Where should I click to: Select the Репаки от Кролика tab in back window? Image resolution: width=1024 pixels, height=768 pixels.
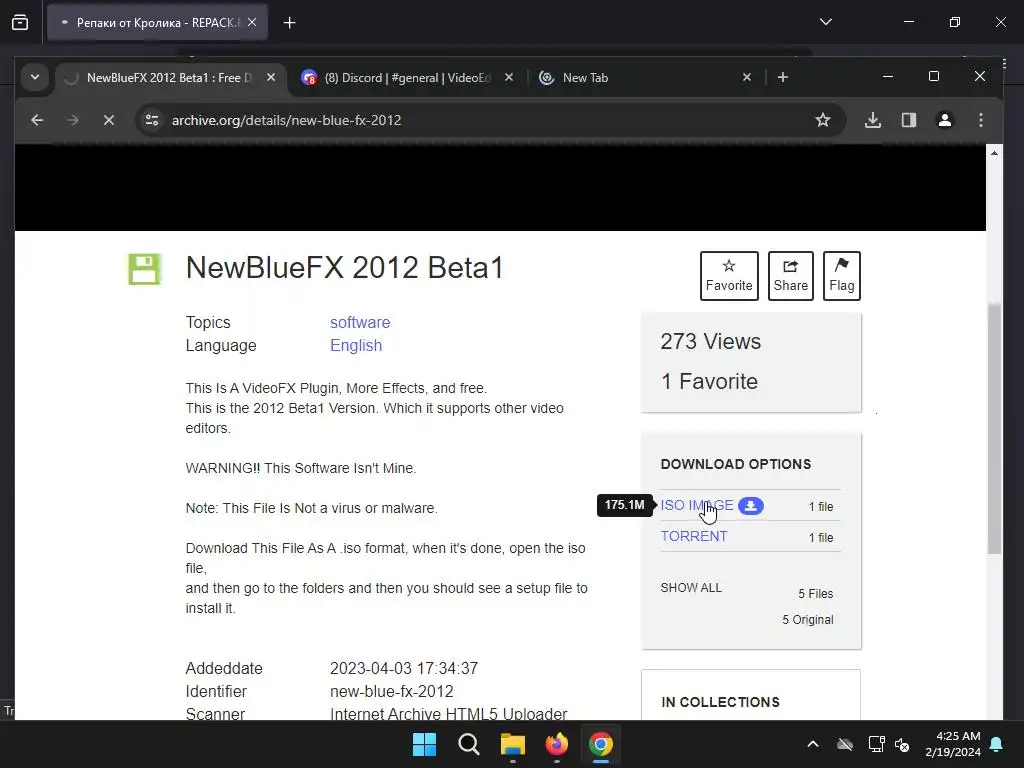tap(157, 23)
